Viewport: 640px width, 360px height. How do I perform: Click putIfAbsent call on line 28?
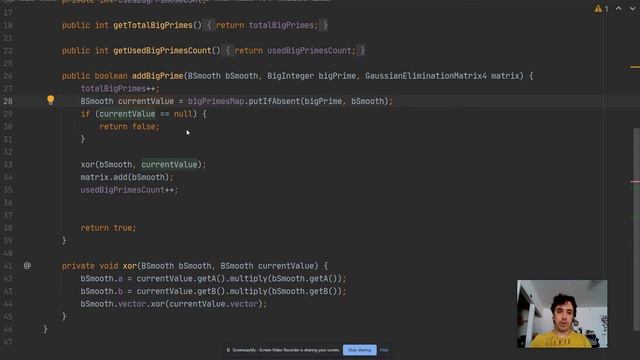[274, 101]
